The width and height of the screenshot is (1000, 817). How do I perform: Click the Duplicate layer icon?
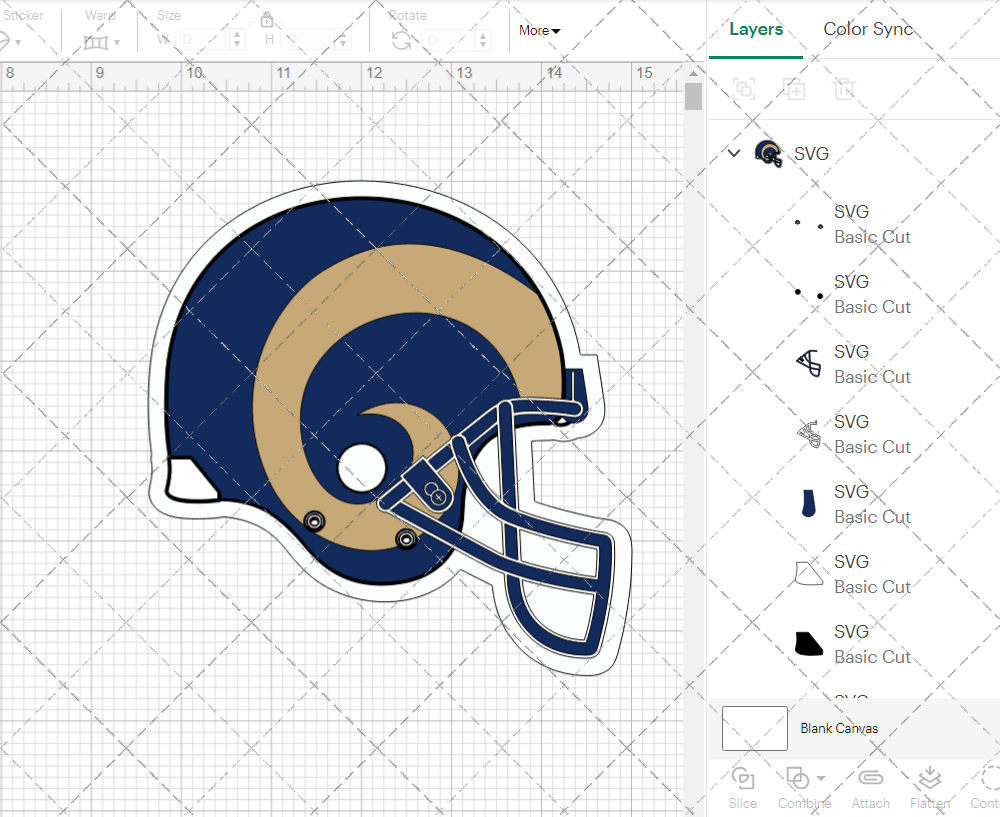click(794, 89)
